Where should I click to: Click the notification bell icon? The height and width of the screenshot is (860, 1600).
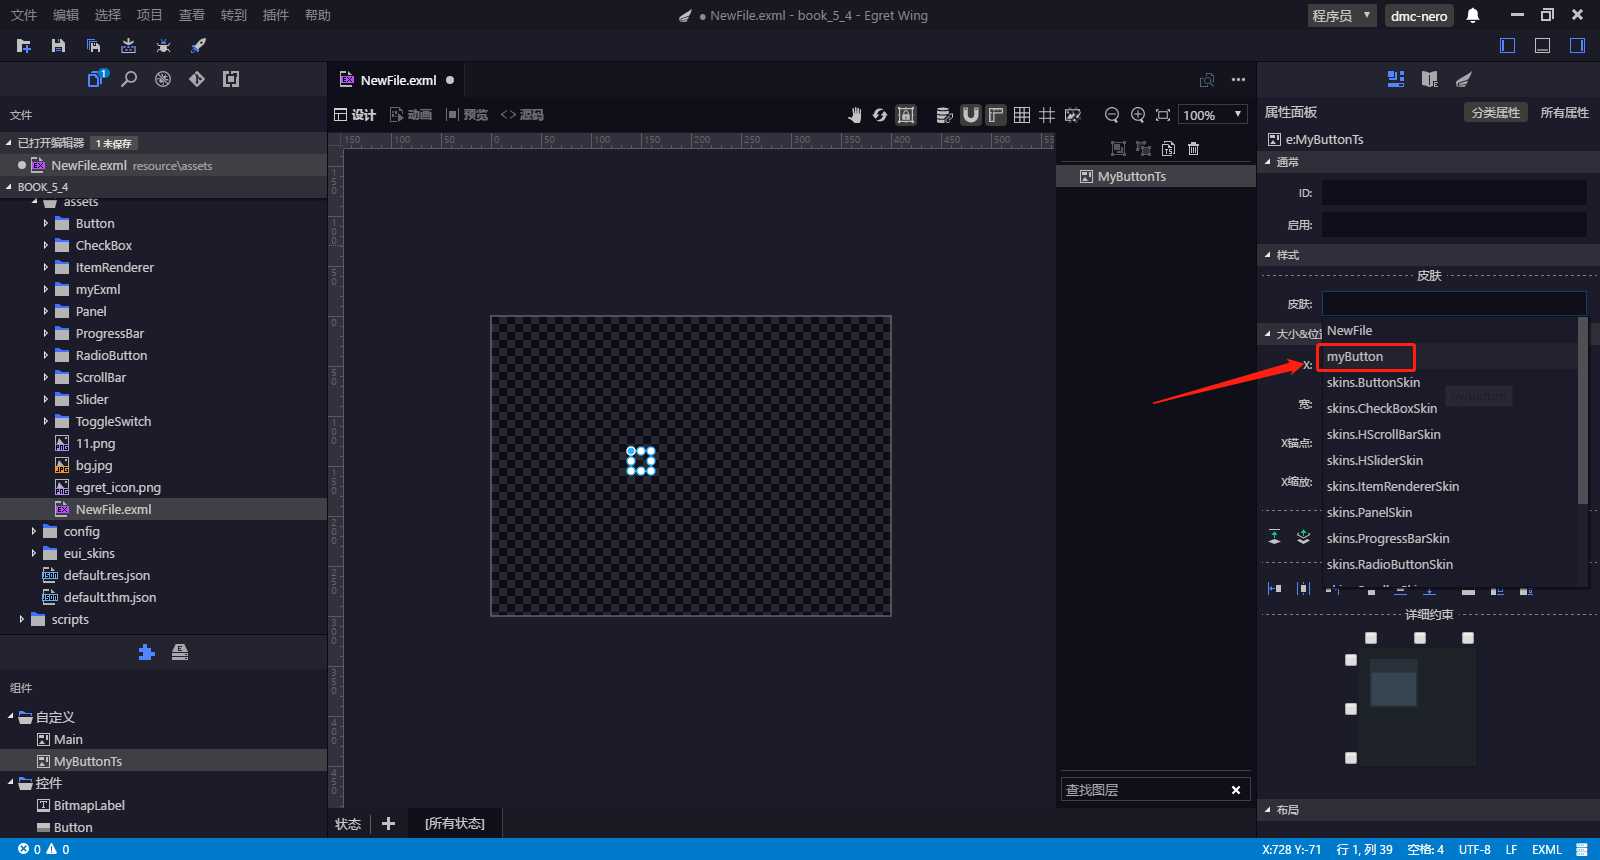tap(1473, 15)
